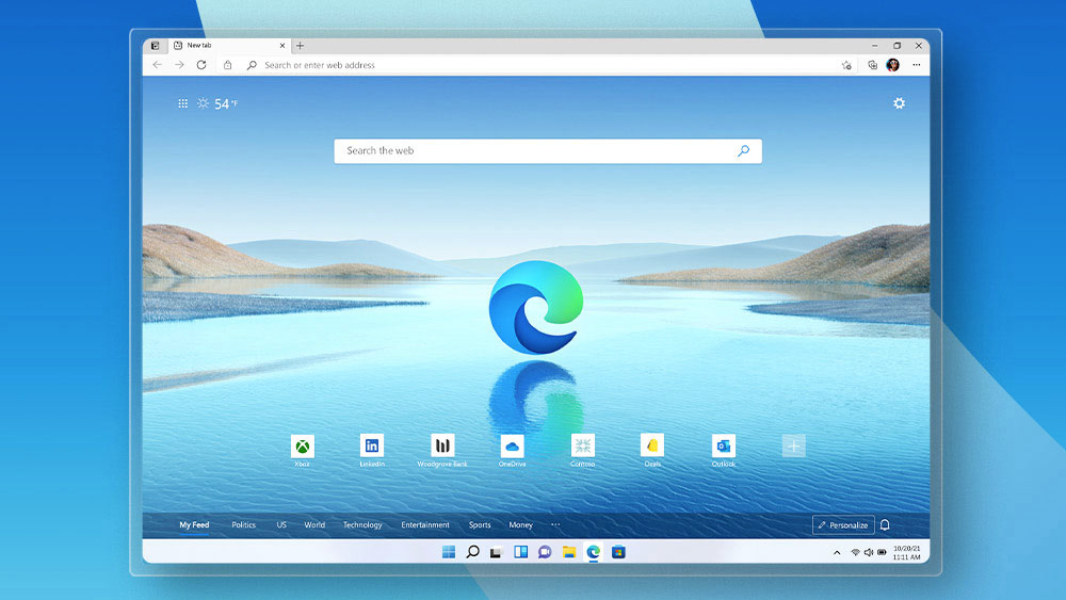Open the Favorites star icon

coord(846,65)
